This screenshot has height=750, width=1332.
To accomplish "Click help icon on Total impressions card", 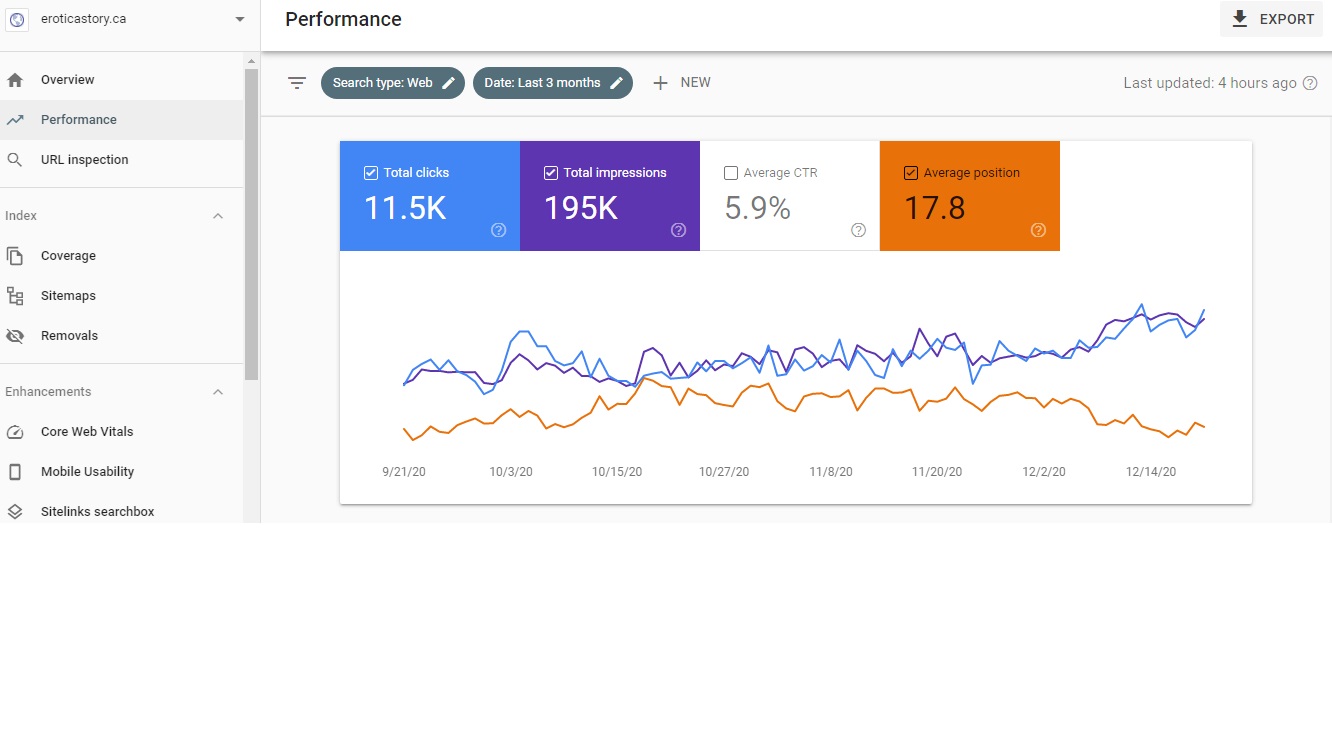I will click(x=679, y=230).
